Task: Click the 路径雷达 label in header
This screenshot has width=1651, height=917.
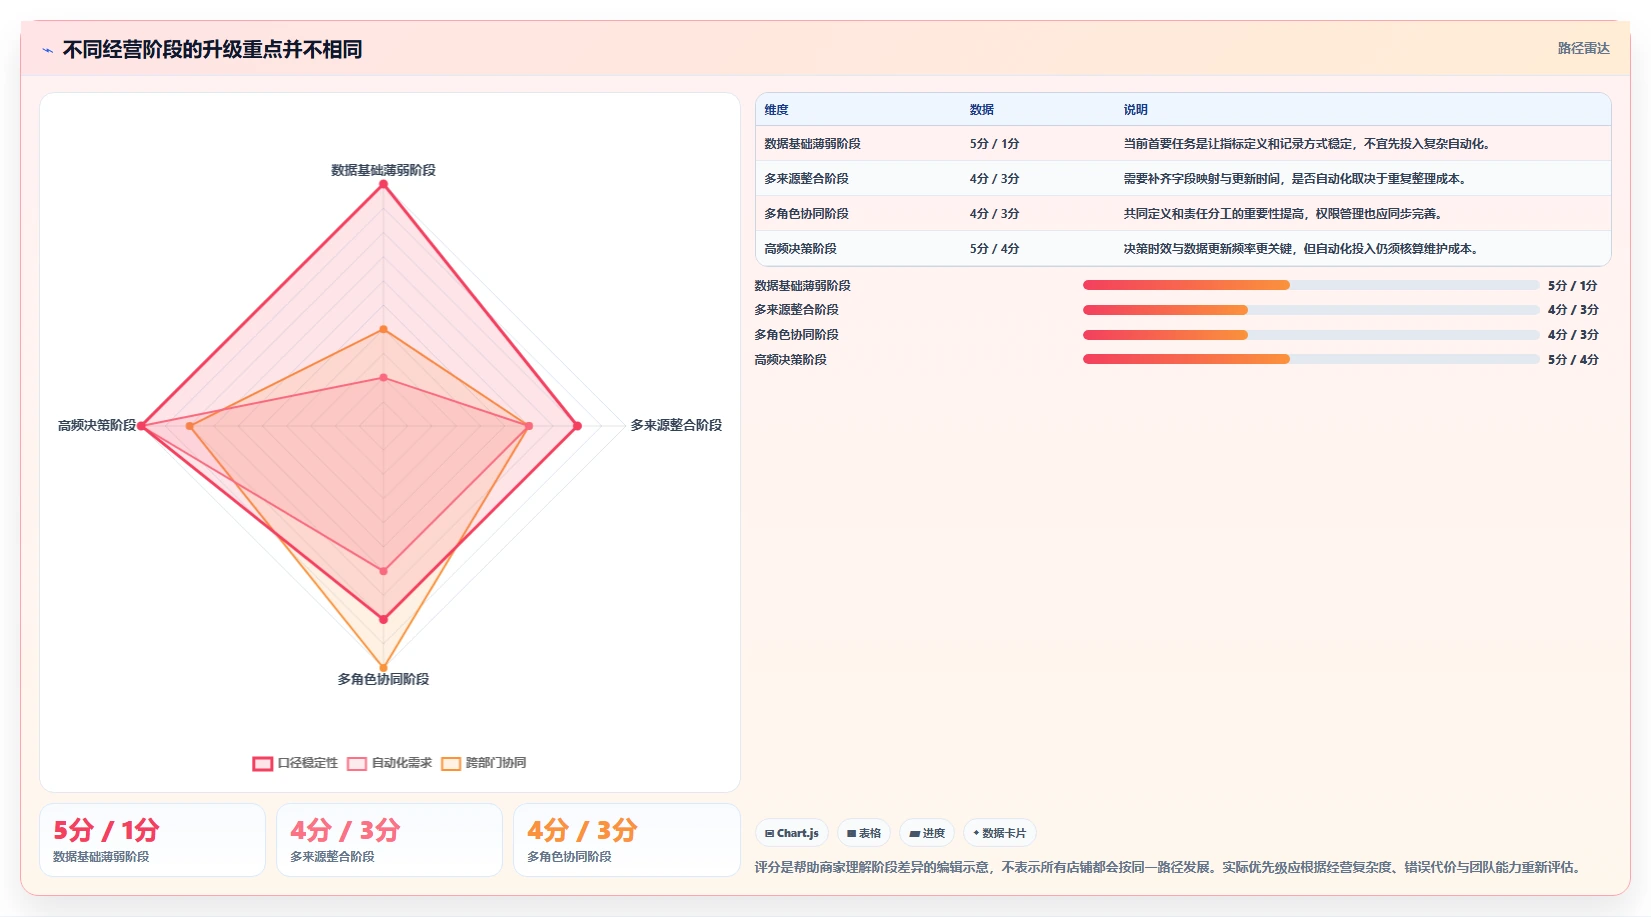Action: point(1583,48)
